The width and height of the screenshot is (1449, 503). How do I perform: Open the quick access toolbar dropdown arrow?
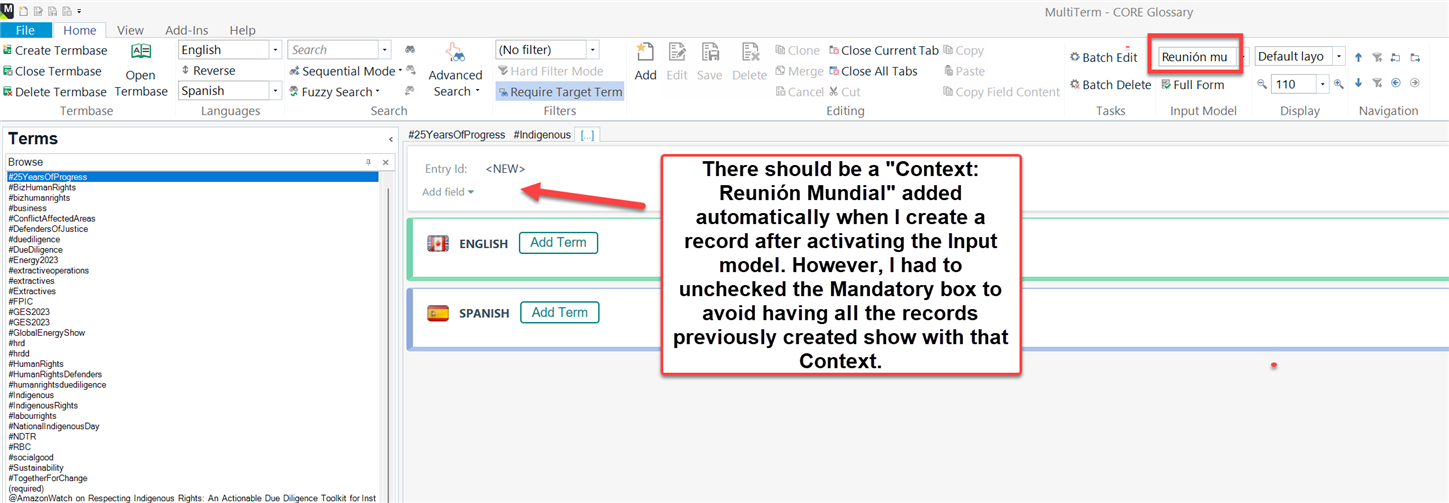(x=79, y=10)
